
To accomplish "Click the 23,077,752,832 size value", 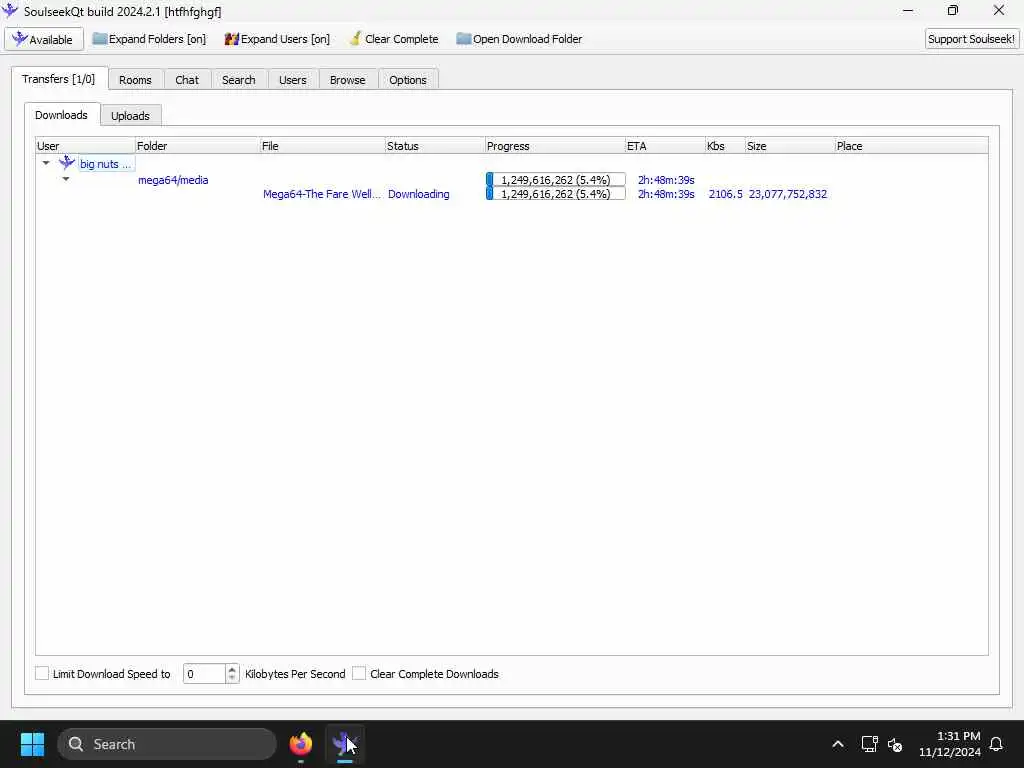I will point(788,194).
